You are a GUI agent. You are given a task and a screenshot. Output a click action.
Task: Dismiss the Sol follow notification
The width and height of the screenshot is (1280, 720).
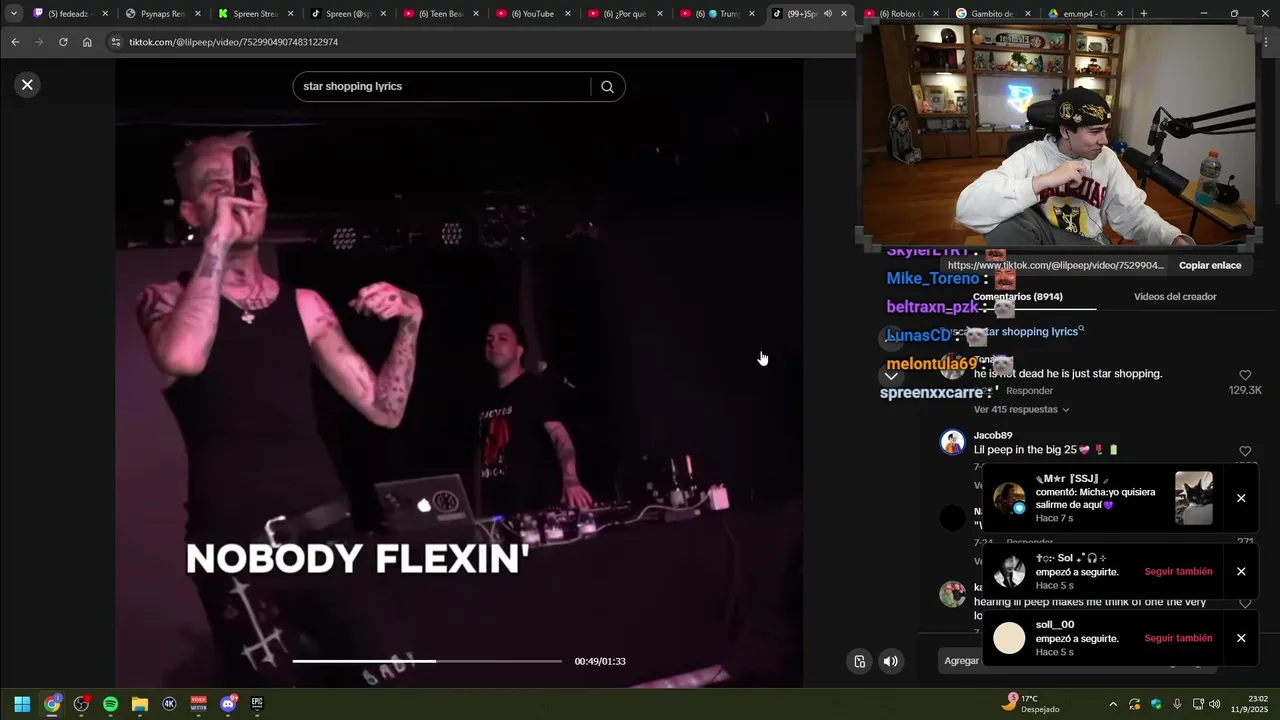click(1241, 572)
